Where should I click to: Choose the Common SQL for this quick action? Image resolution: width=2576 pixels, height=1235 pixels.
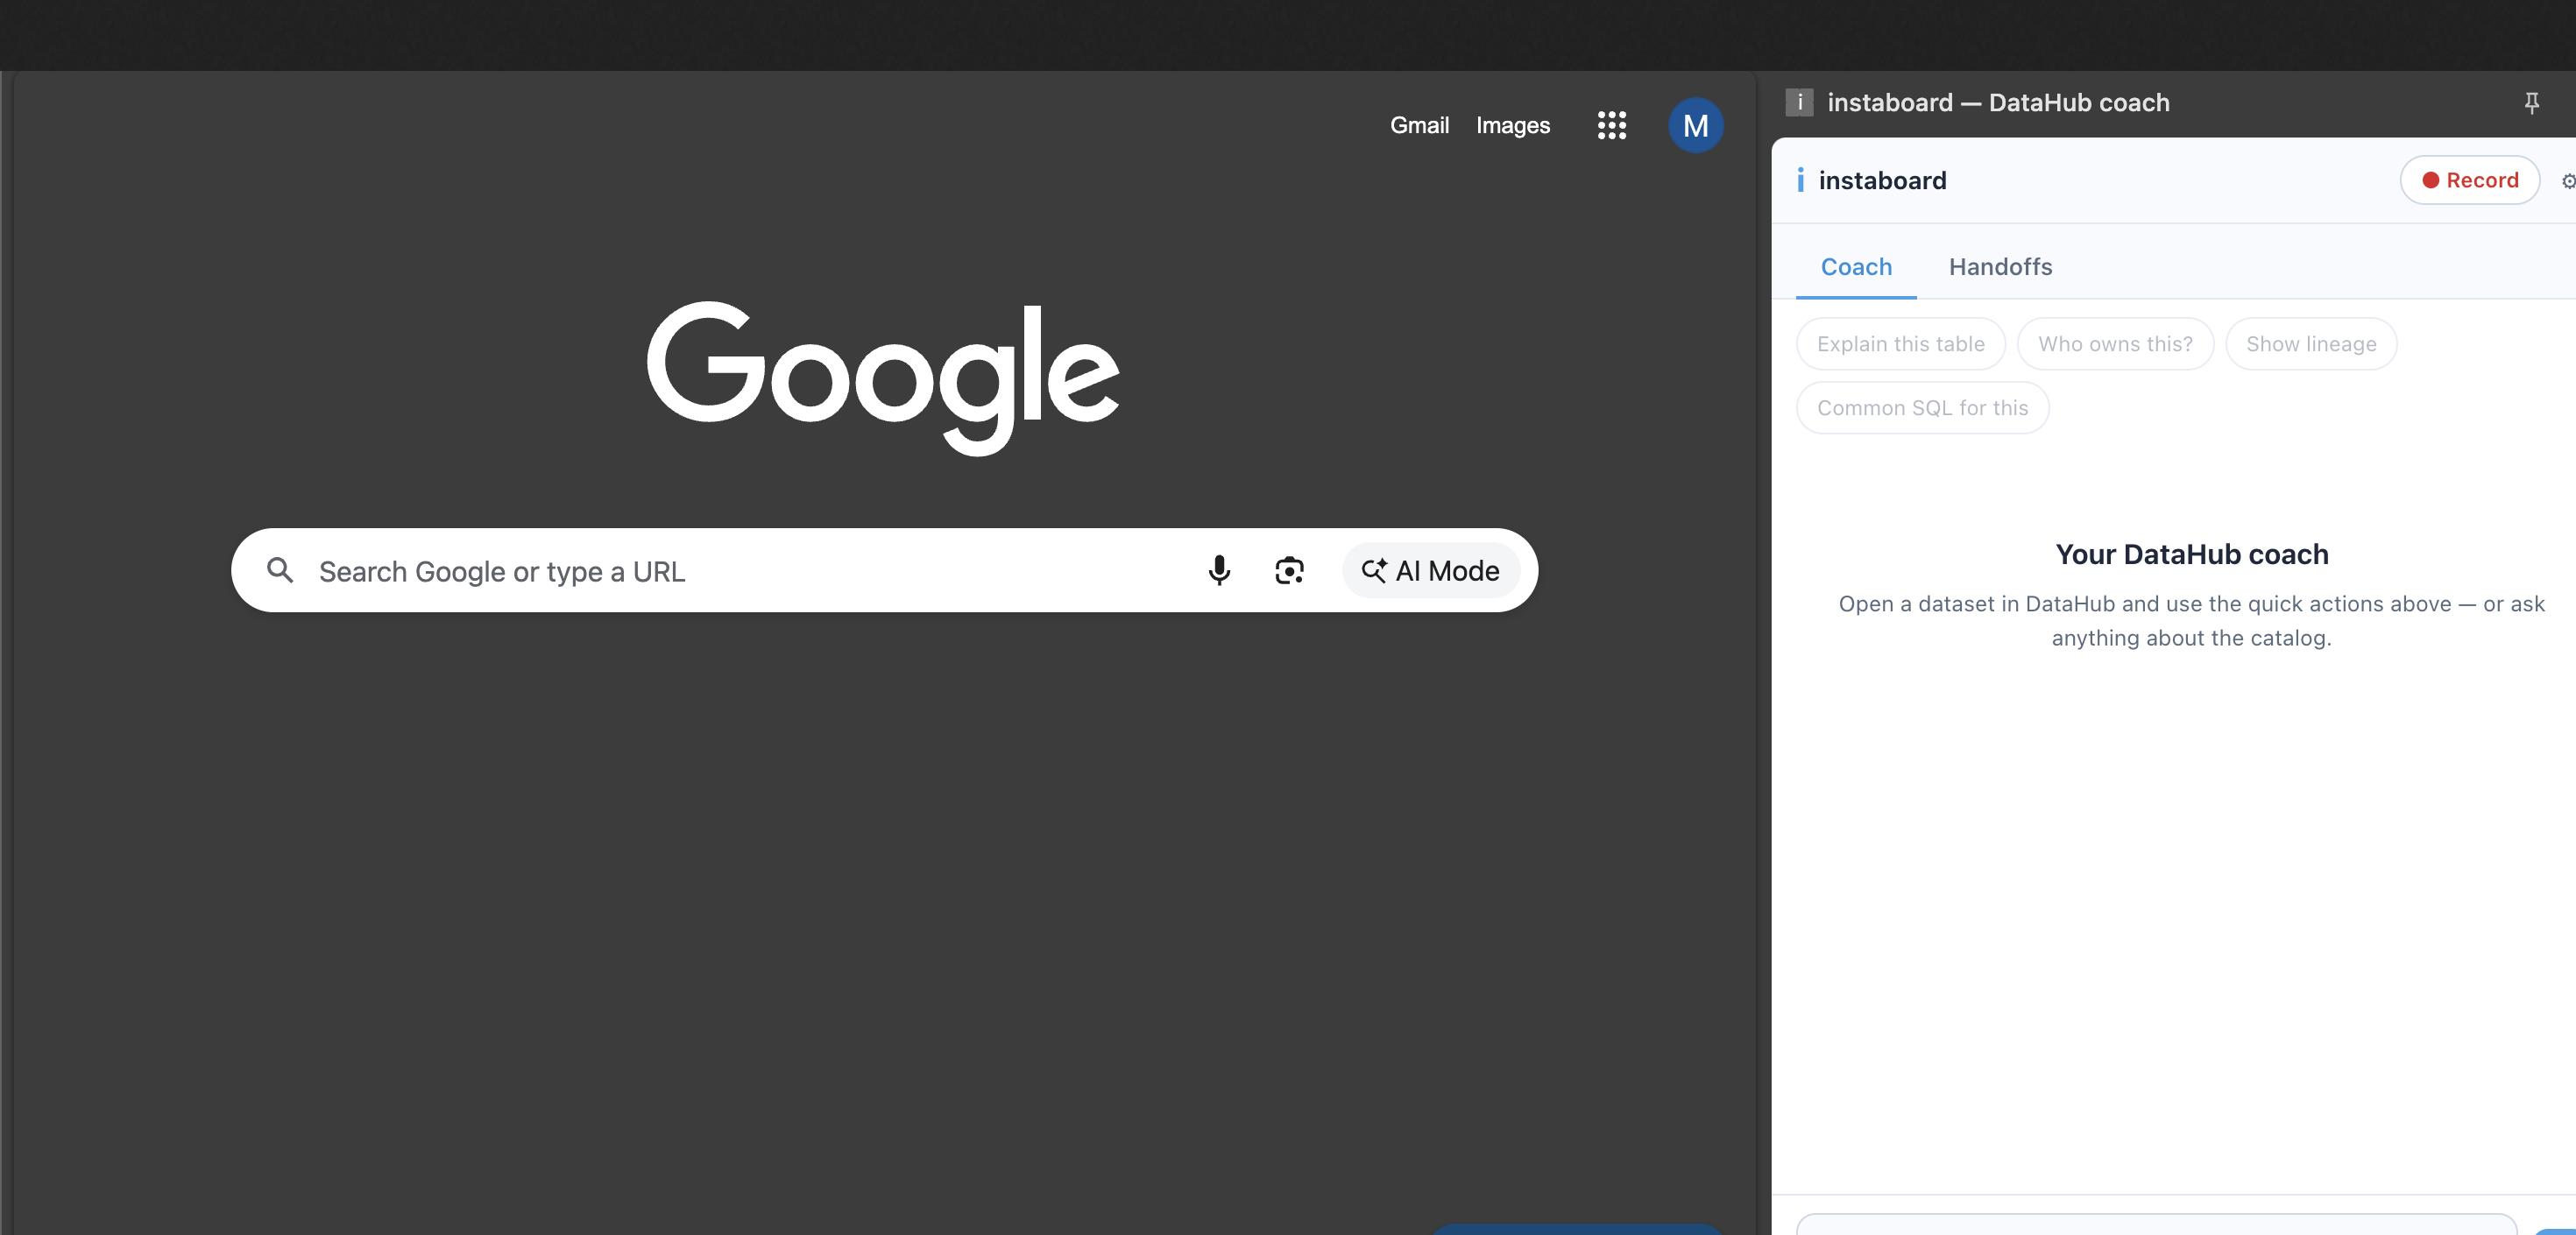(1922, 408)
